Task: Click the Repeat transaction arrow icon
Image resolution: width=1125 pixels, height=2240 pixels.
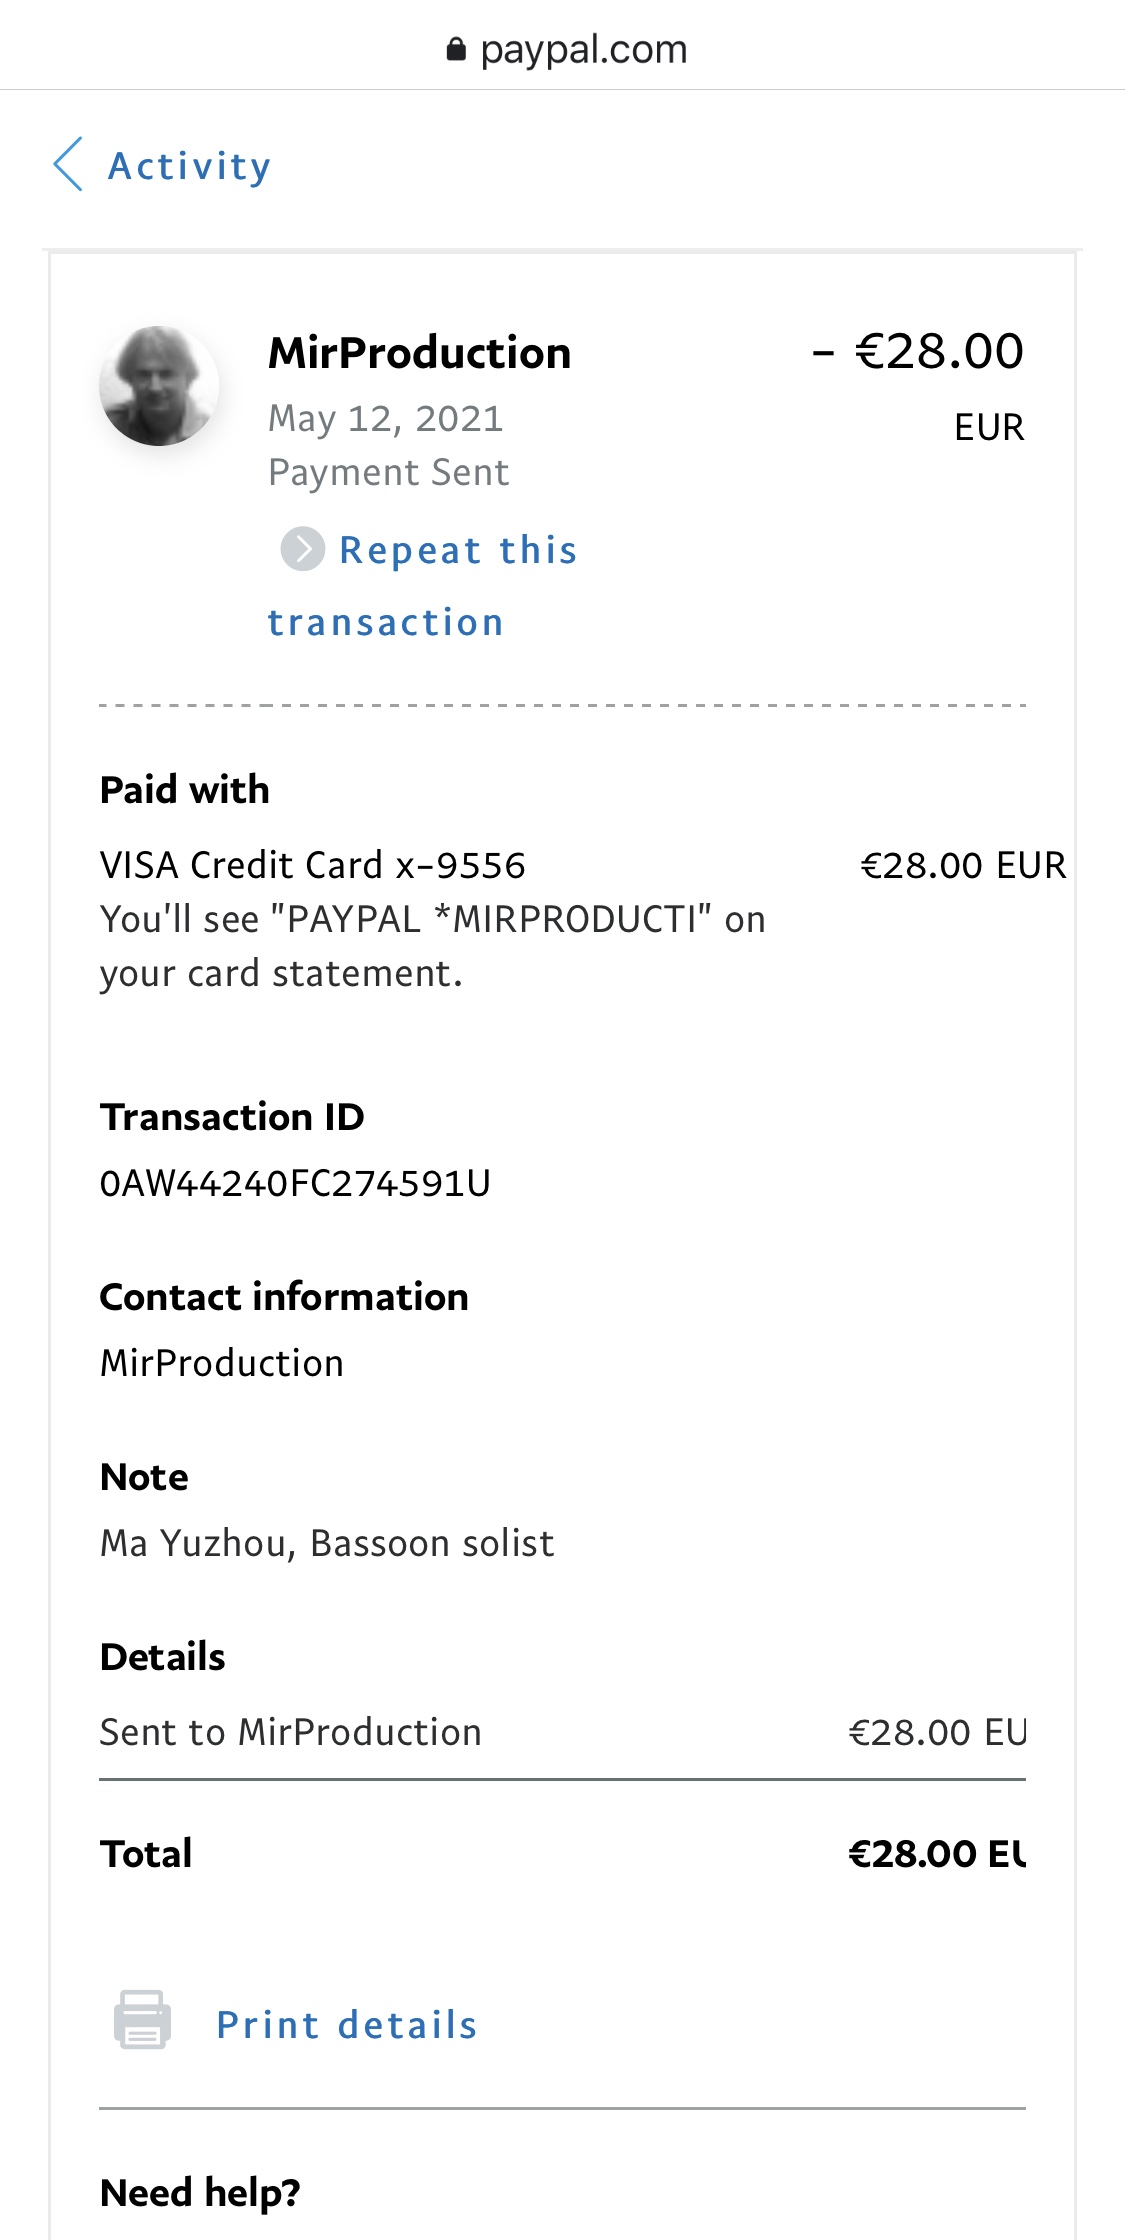Action: coord(302,549)
